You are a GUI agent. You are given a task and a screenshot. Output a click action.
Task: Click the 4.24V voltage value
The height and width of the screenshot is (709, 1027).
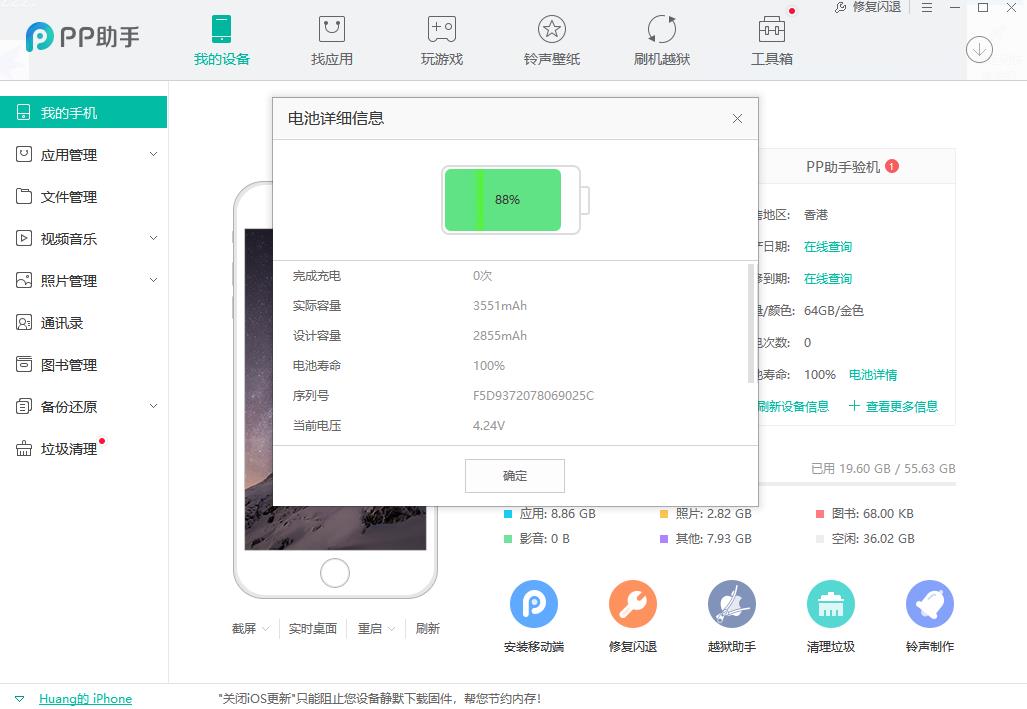click(x=489, y=426)
